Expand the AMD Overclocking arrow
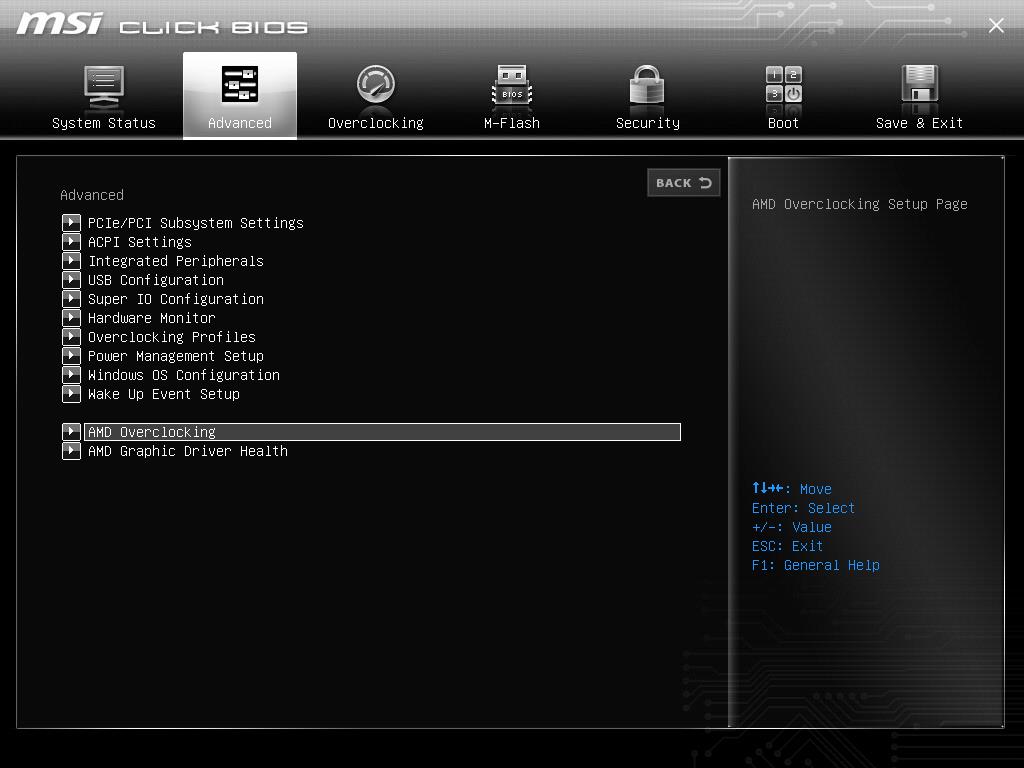Image resolution: width=1024 pixels, height=768 pixels. pos(71,431)
